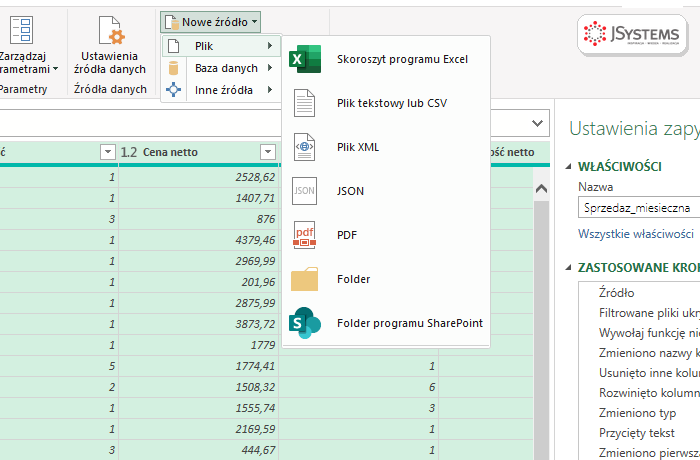Screen dimensions: 700x460
Task: Click cell with value 444,67
Action: [199, 450]
